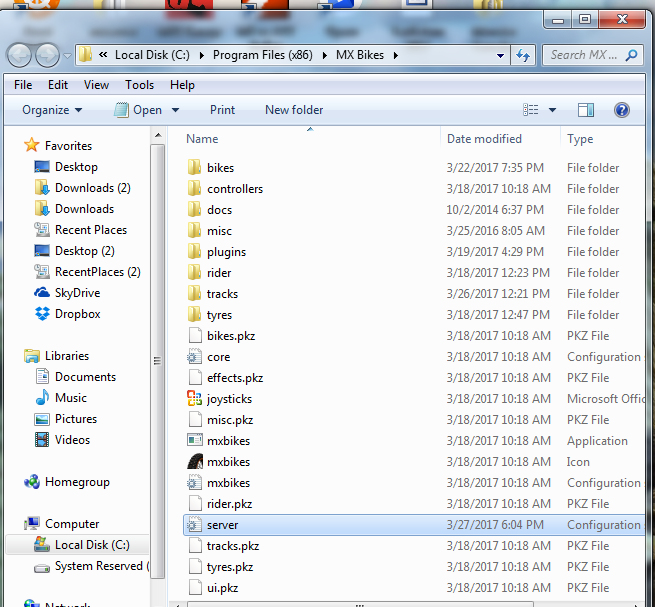The height and width of the screenshot is (607, 655).
Task: Click the Change your view icon
Action: 531,110
